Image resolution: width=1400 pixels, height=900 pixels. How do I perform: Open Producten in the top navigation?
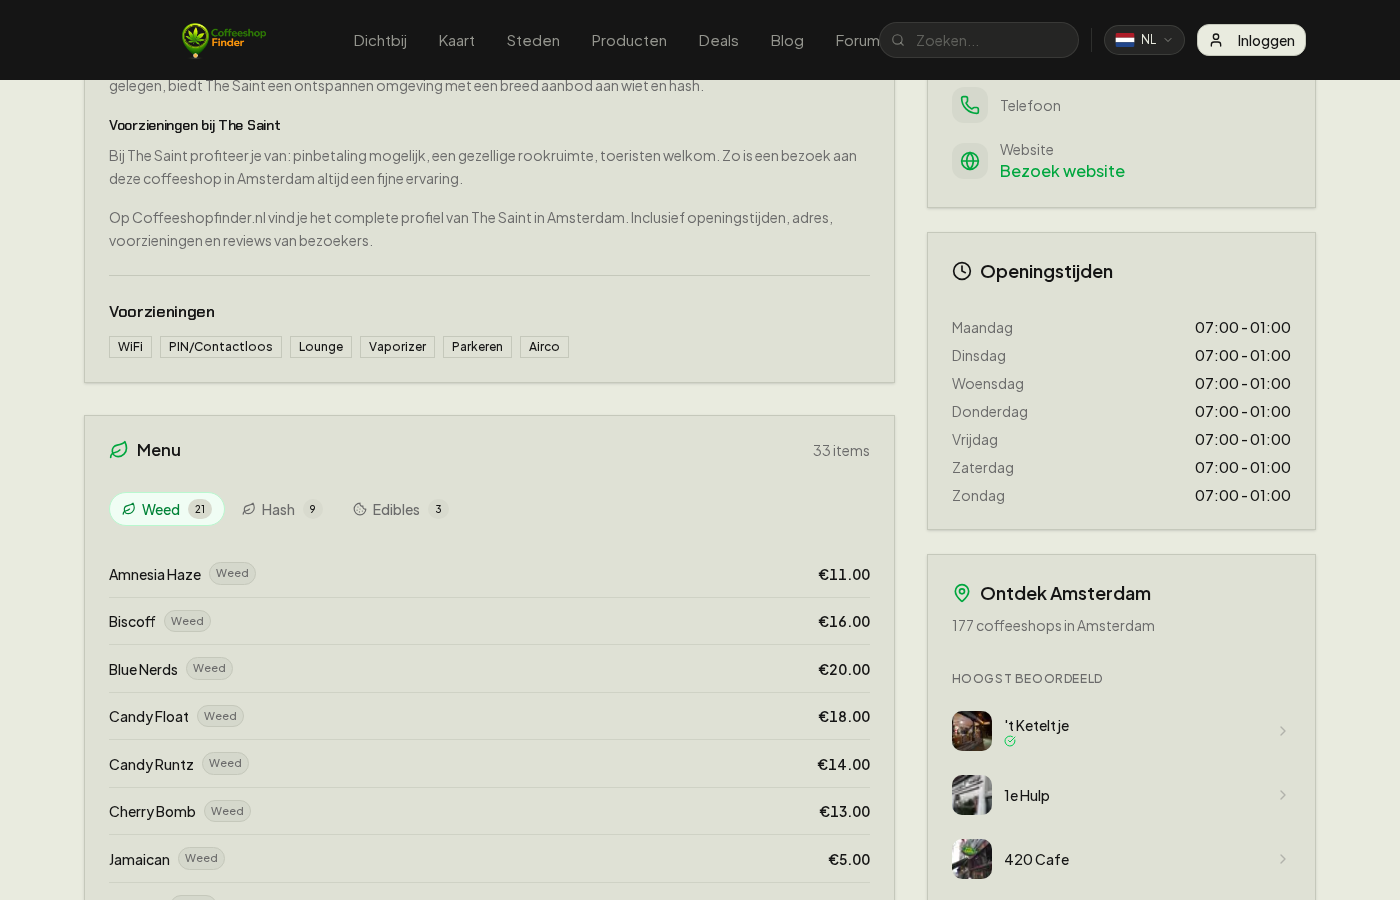[629, 40]
